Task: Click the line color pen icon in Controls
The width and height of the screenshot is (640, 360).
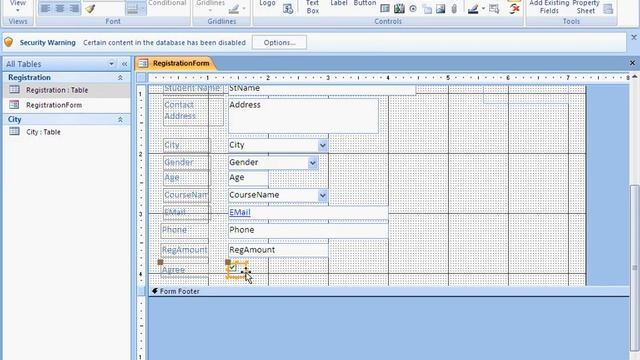Action: 473,9
